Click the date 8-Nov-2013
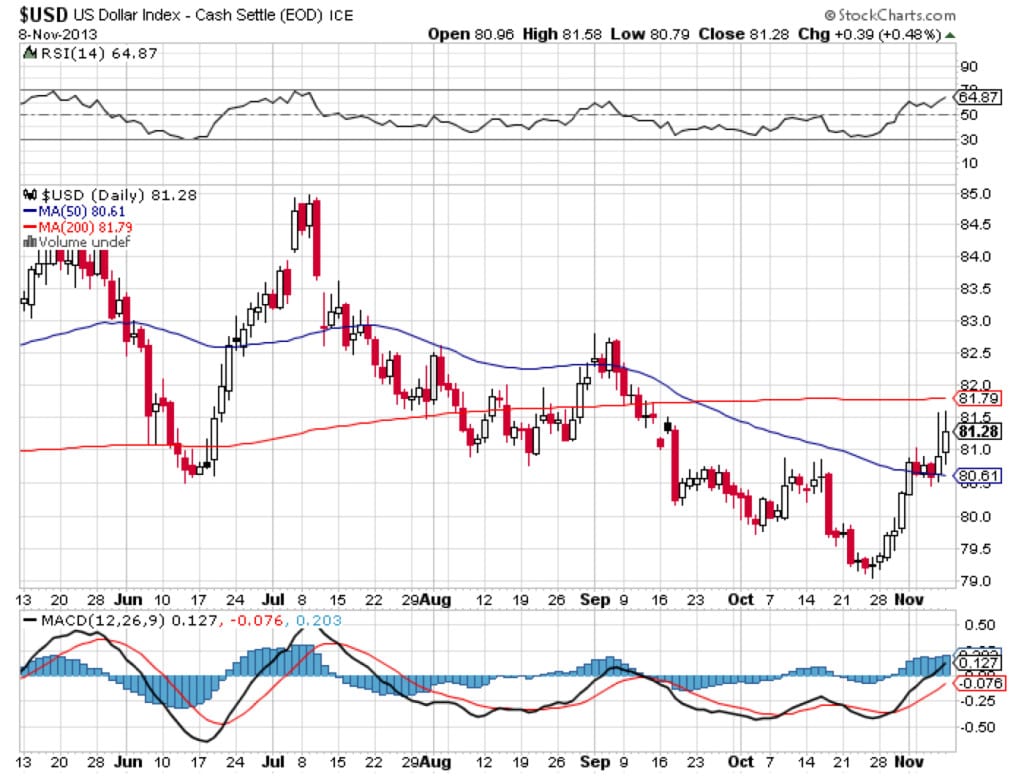Screen dimensions: 1024x779 (x=57, y=34)
